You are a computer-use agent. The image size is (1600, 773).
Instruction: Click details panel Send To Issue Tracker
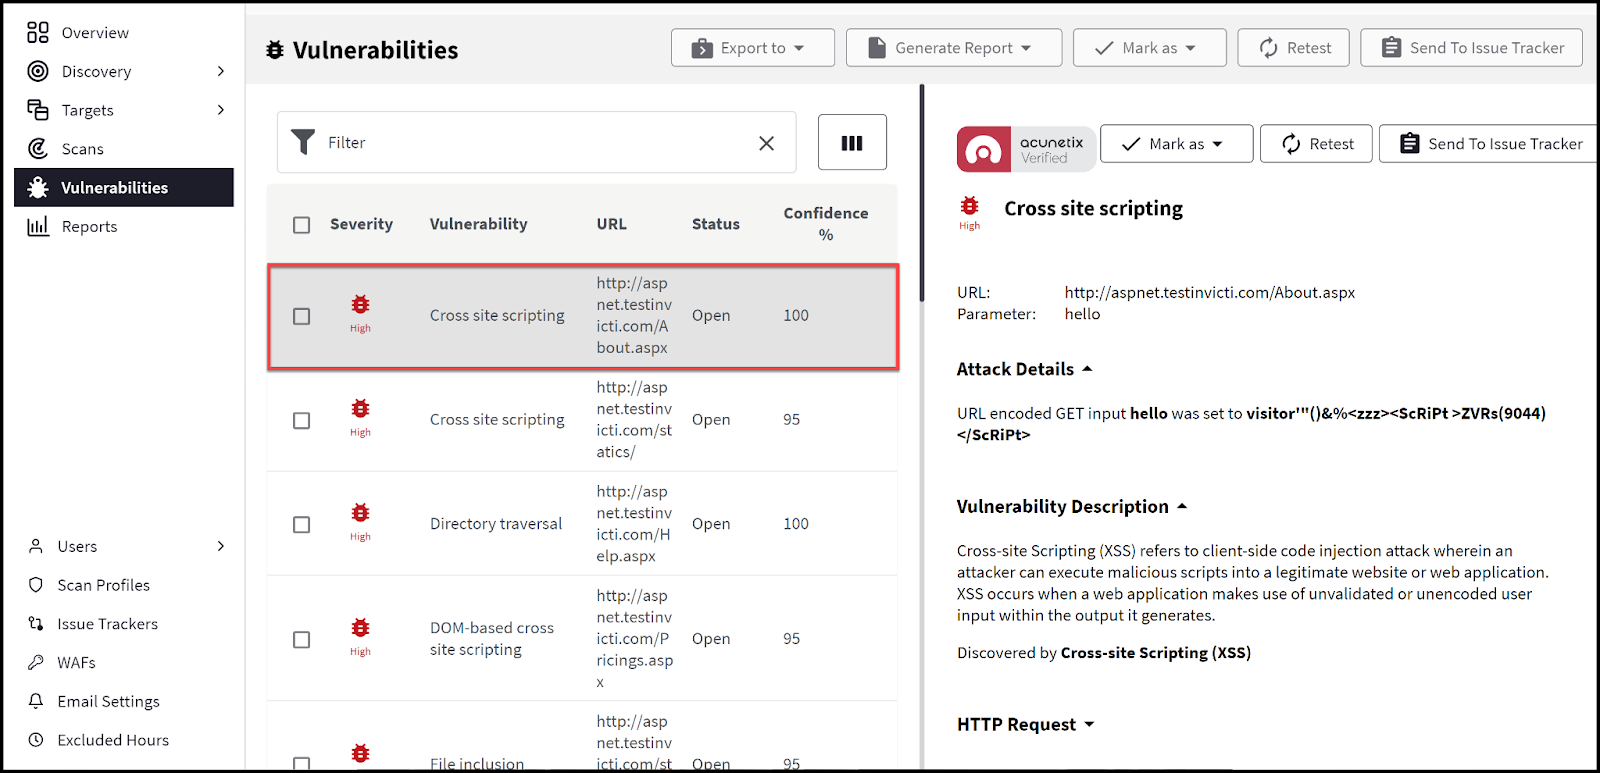click(x=1490, y=144)
